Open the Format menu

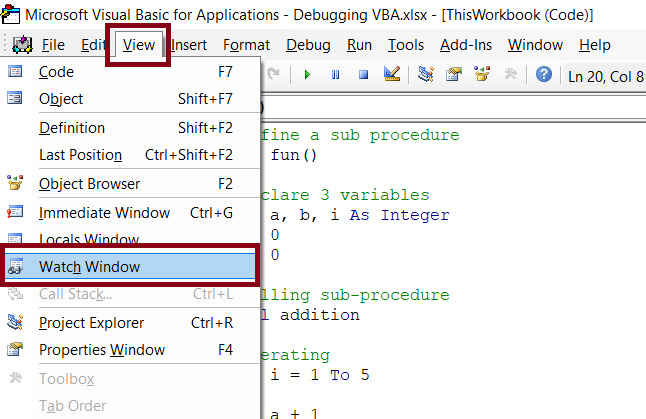[x=246, y=45]
